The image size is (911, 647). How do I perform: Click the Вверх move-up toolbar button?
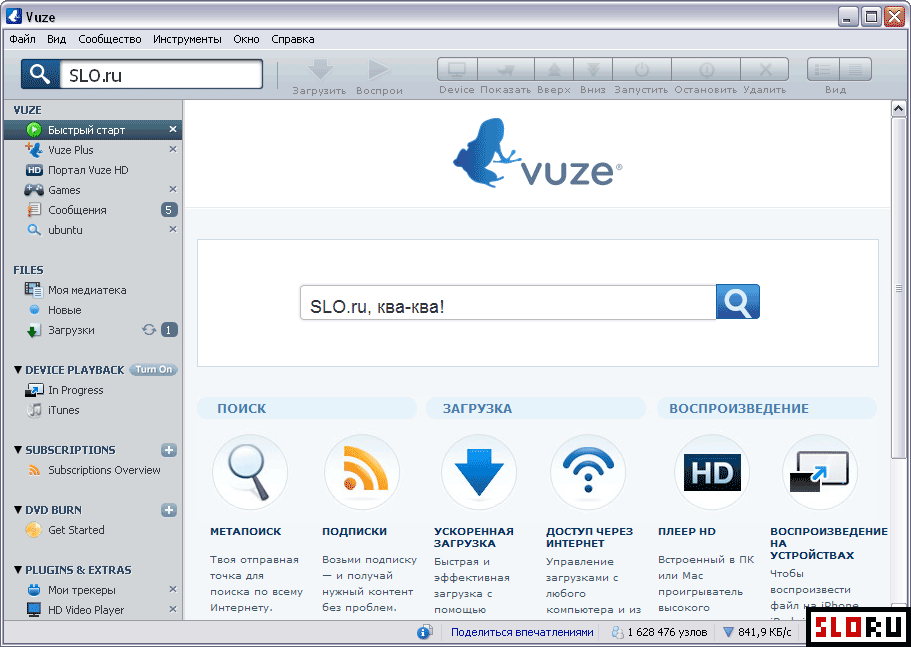click(554, 70)
